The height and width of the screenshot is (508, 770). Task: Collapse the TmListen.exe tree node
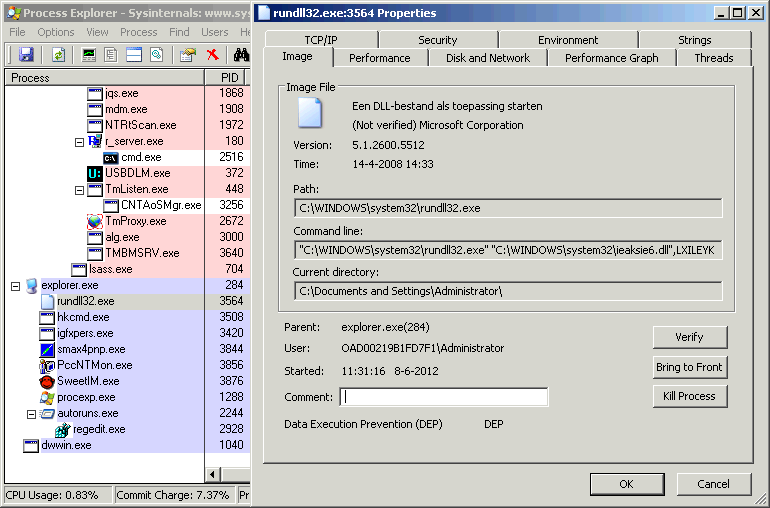79,190
